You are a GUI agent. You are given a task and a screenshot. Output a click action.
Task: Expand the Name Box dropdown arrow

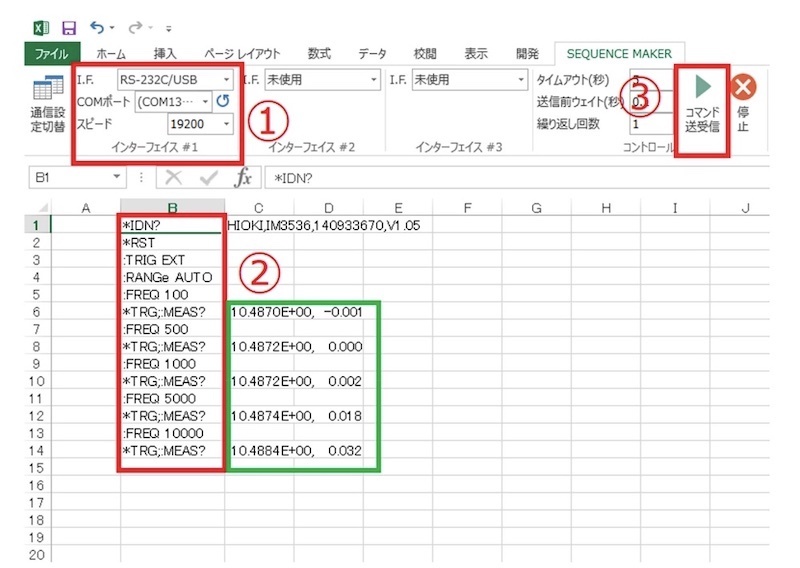point(116,177)
